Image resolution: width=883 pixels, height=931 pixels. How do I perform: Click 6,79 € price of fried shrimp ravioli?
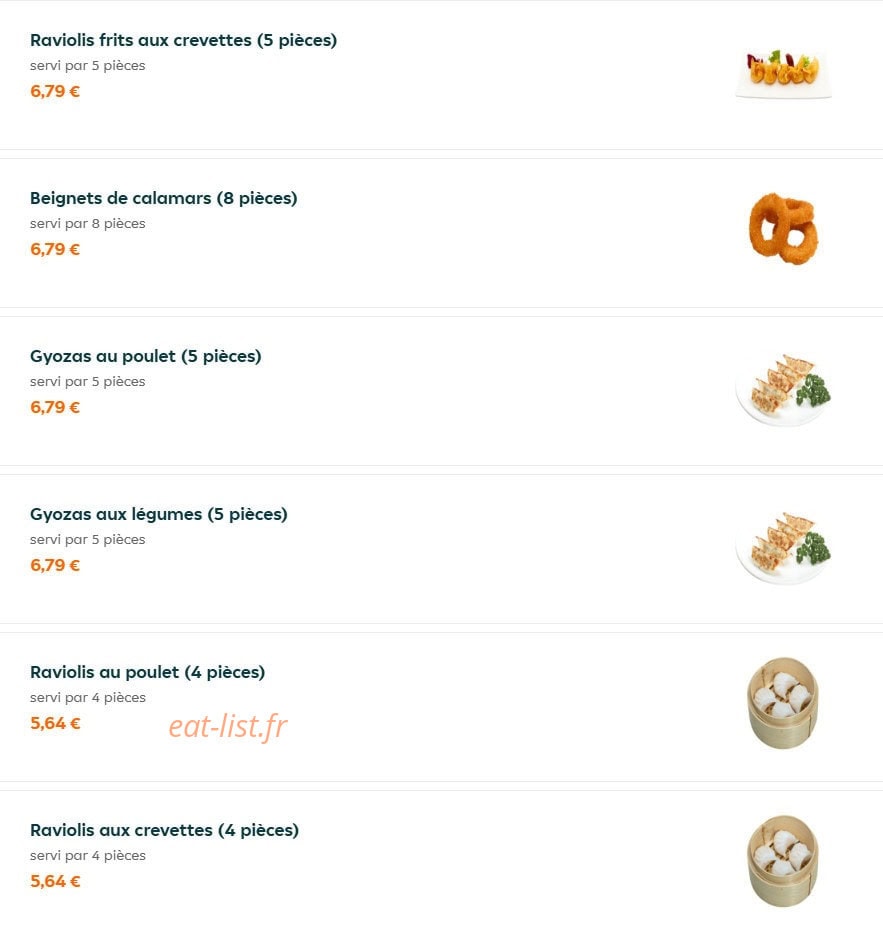pos(55,91)
